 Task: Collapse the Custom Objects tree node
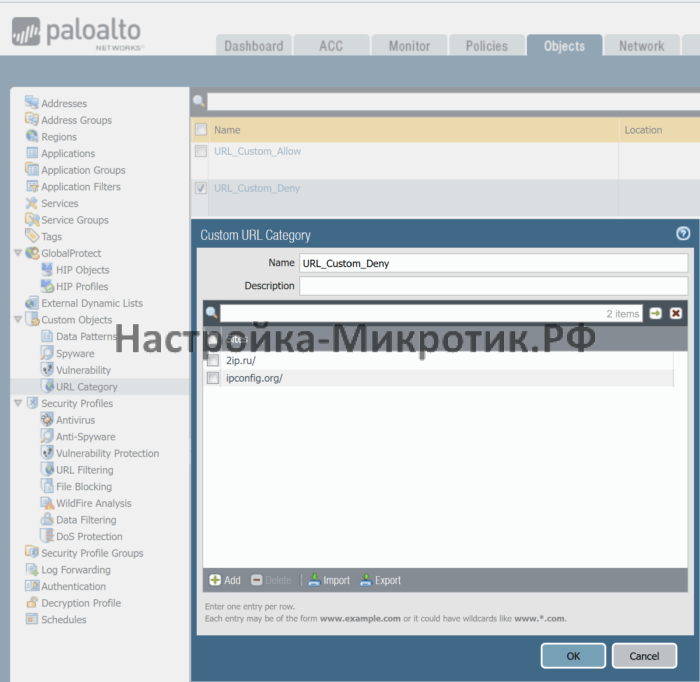[18, 320]
